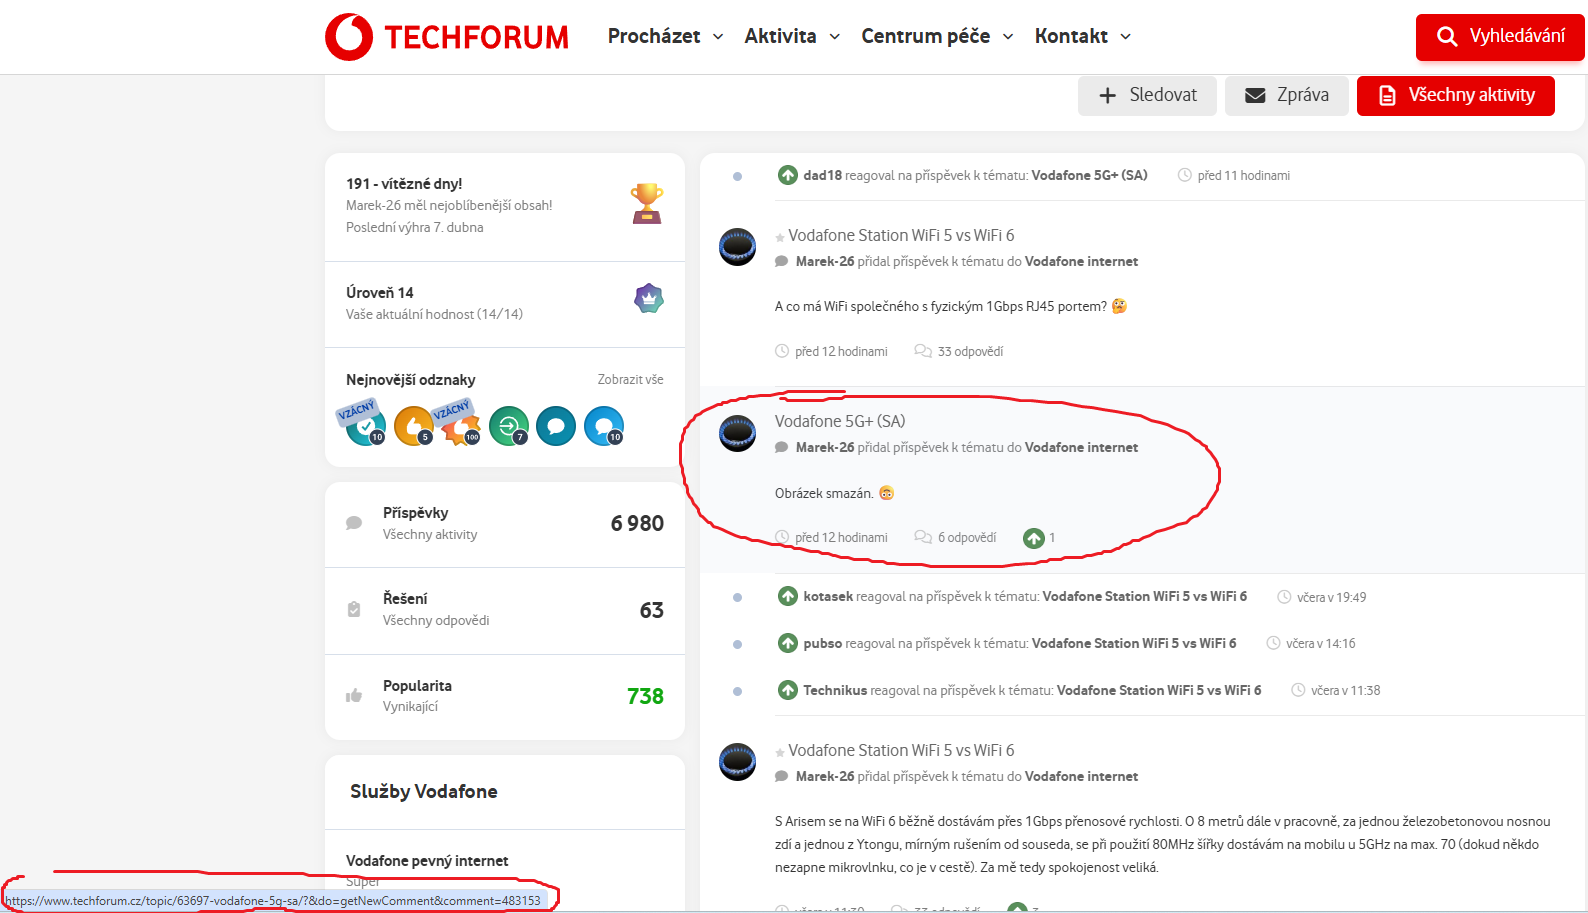The width and height of the screenshot is (1588, 913).
Task: Open the teal speech bubble badge
Action: pos(556,426)
